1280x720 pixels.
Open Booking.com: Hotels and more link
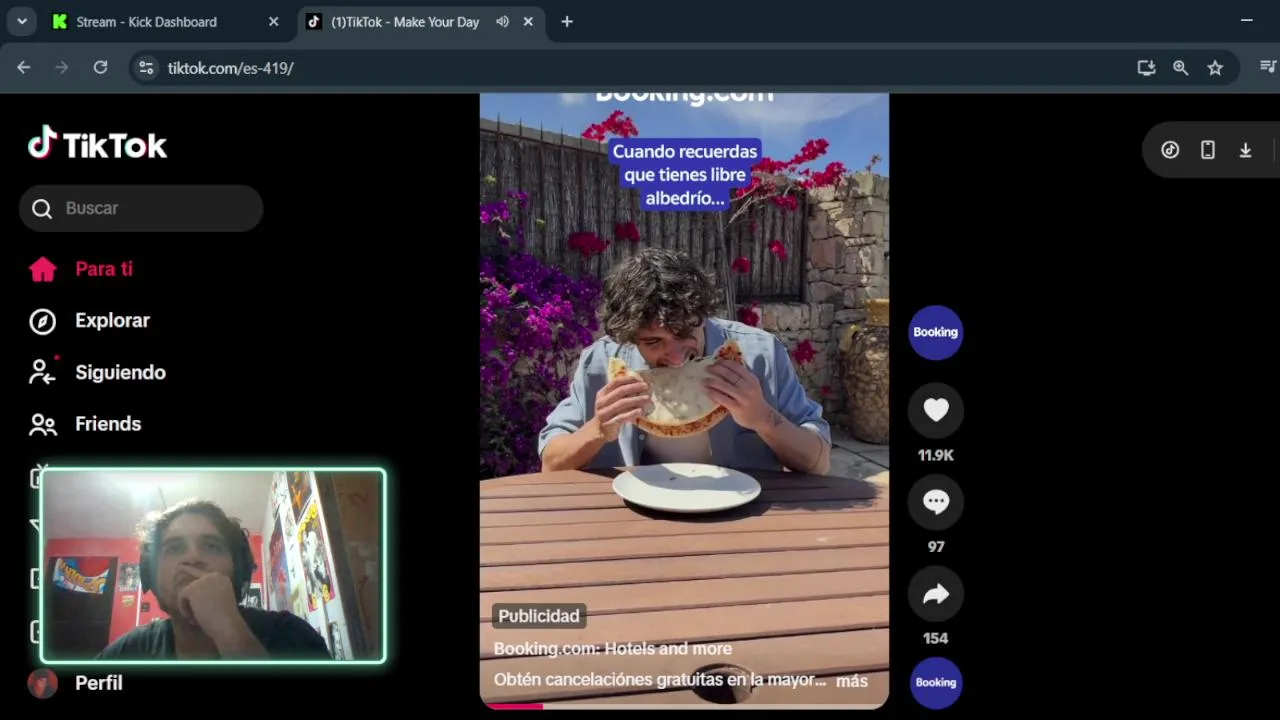coord(613,648)
